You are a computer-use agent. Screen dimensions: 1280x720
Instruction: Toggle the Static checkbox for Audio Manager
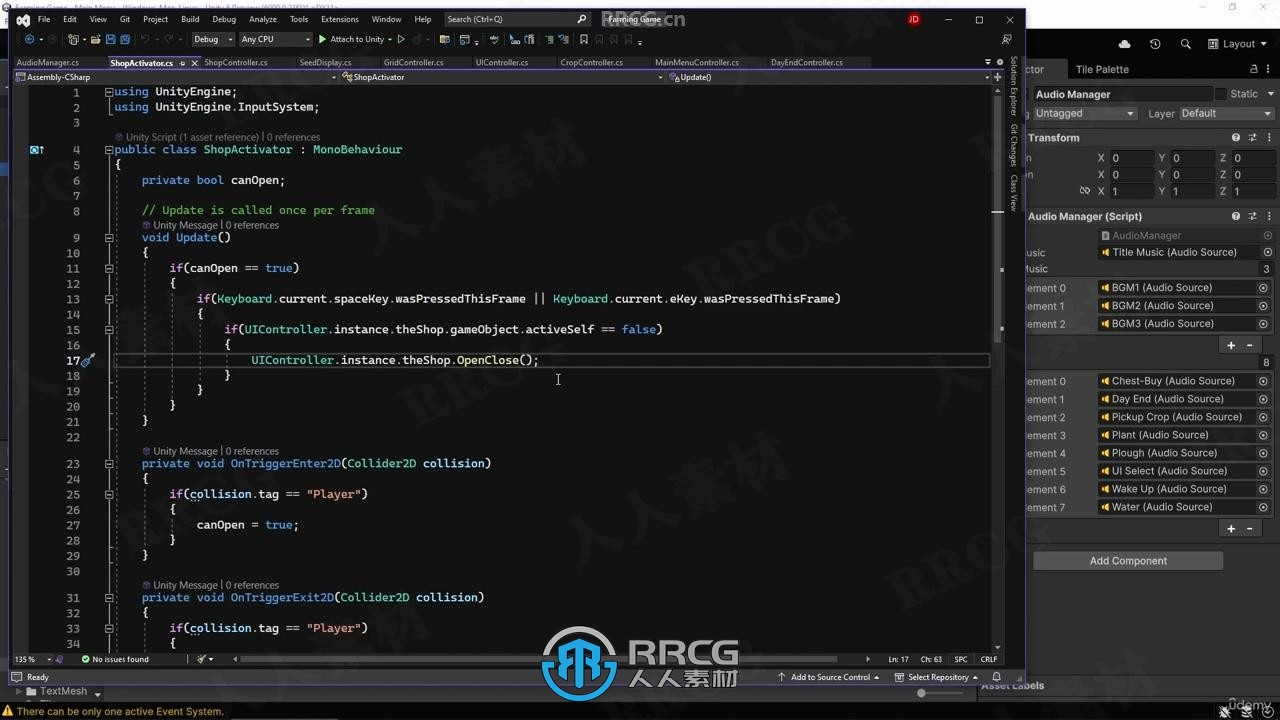click(x=1220, y=94)
